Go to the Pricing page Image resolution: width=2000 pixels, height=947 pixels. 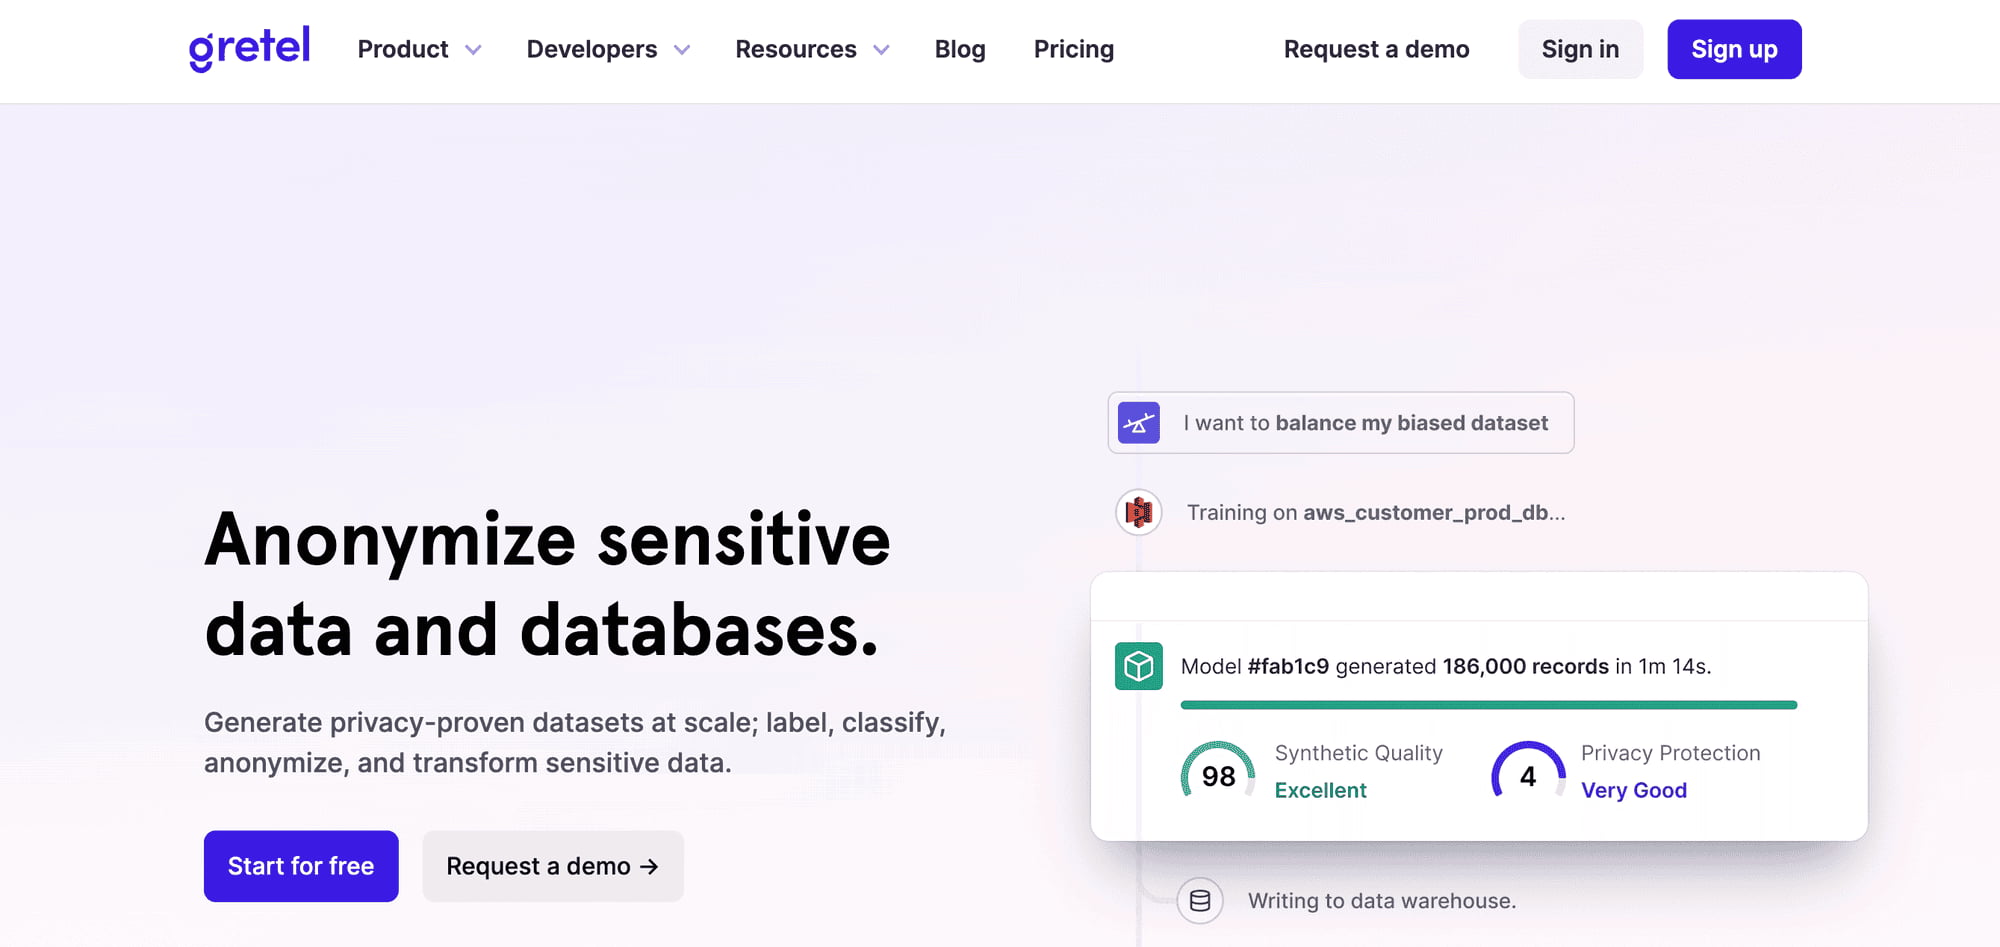pyautogui.click(x=1073, y=49)
